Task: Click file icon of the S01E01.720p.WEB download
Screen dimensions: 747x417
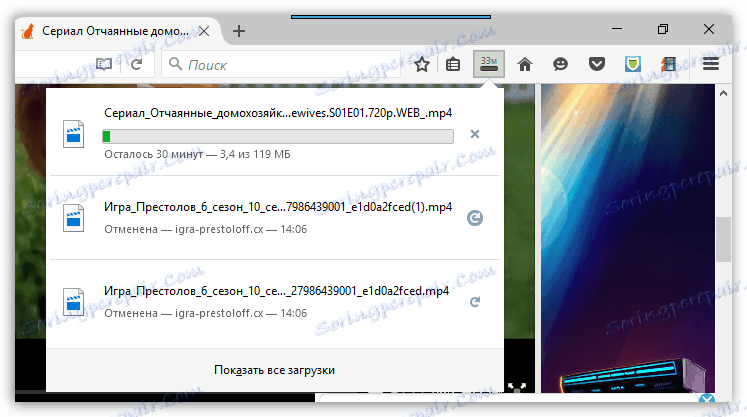Action: tap(73, 134)
